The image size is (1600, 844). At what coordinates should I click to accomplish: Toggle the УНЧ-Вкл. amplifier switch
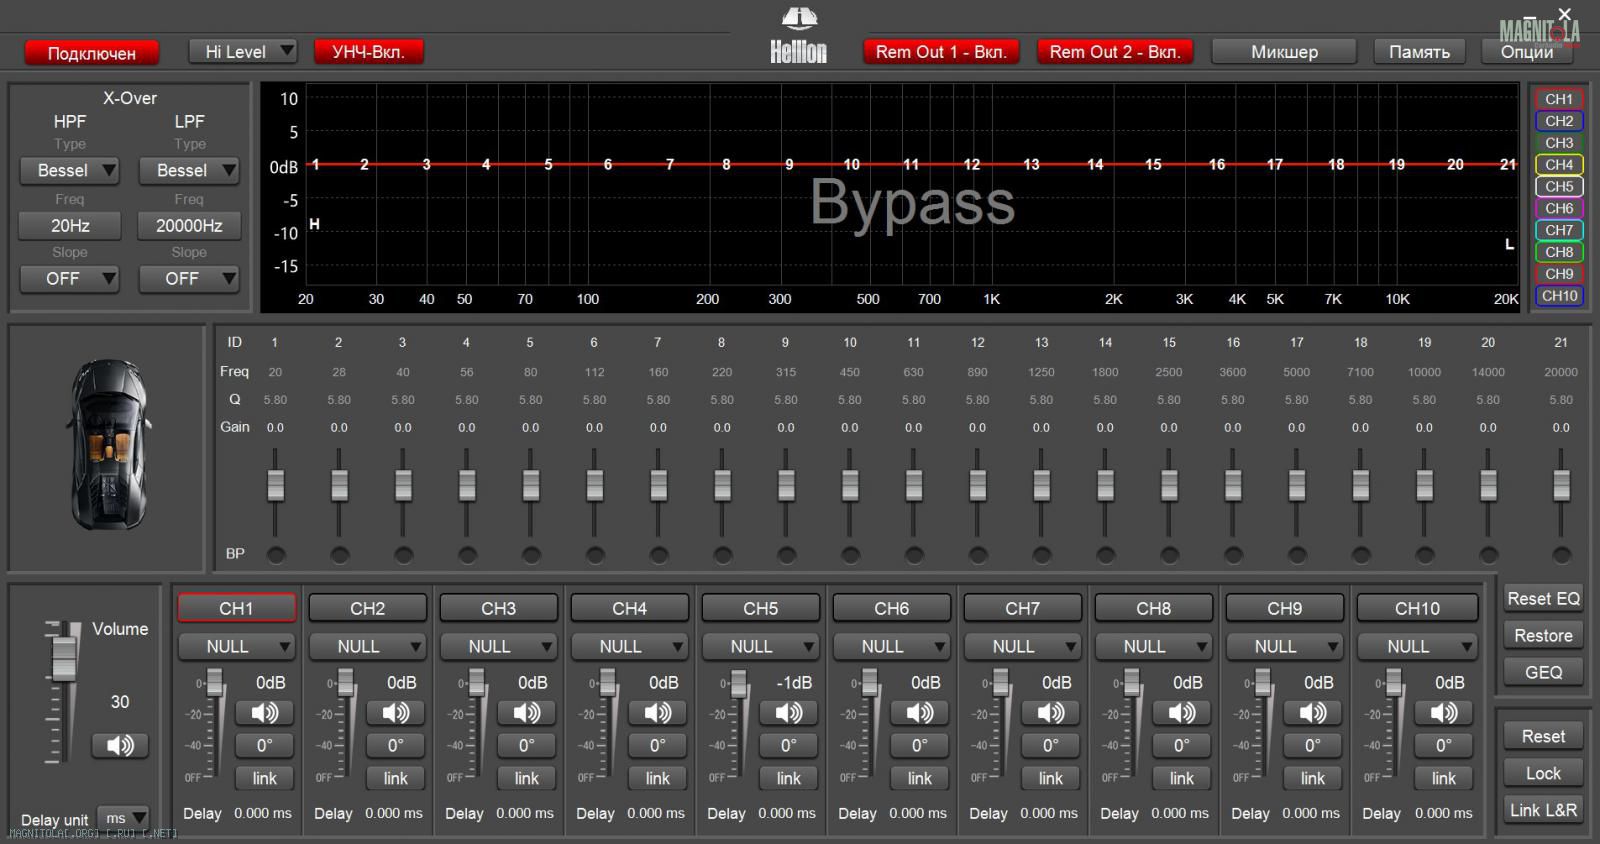[368, 52]
